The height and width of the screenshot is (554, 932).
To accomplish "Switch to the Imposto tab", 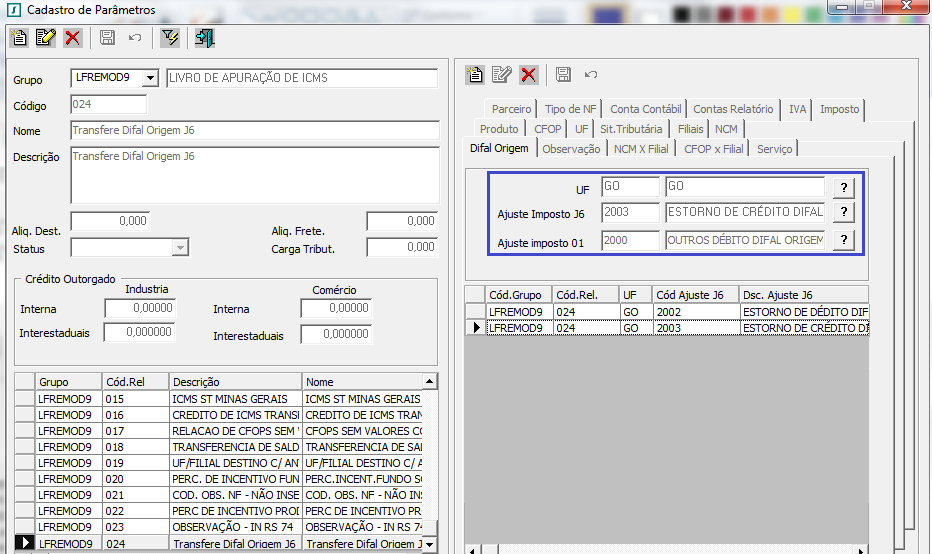I will 839,109.
